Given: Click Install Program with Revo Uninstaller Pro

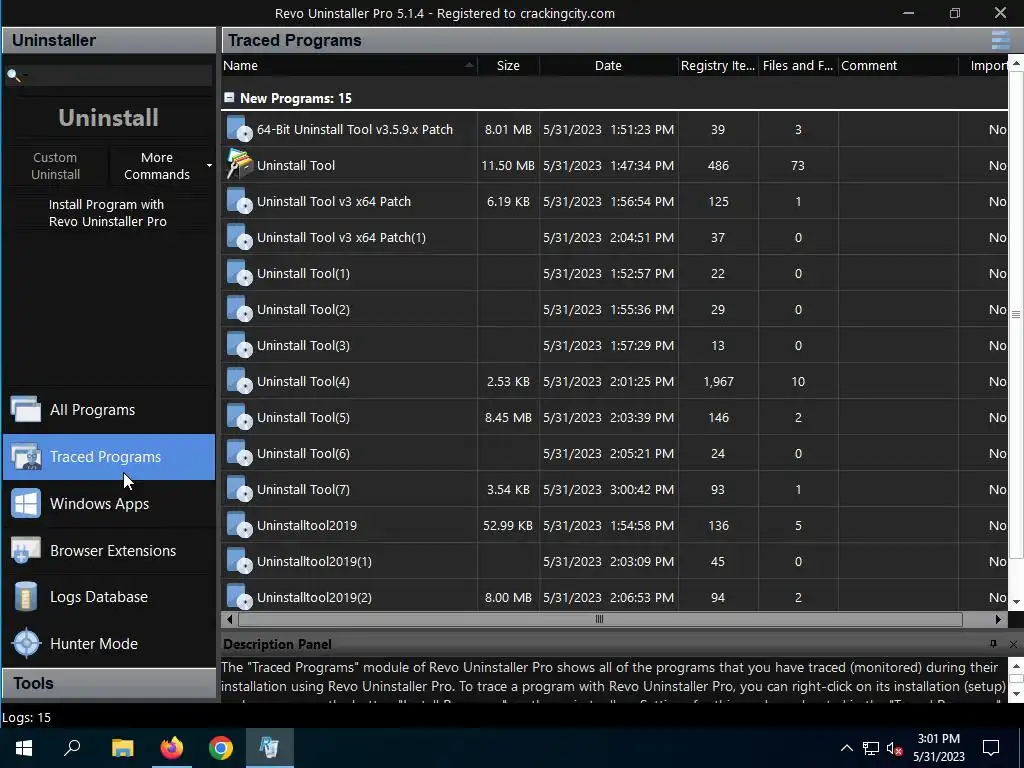Looking at the screenshot, I should (108, 213).
